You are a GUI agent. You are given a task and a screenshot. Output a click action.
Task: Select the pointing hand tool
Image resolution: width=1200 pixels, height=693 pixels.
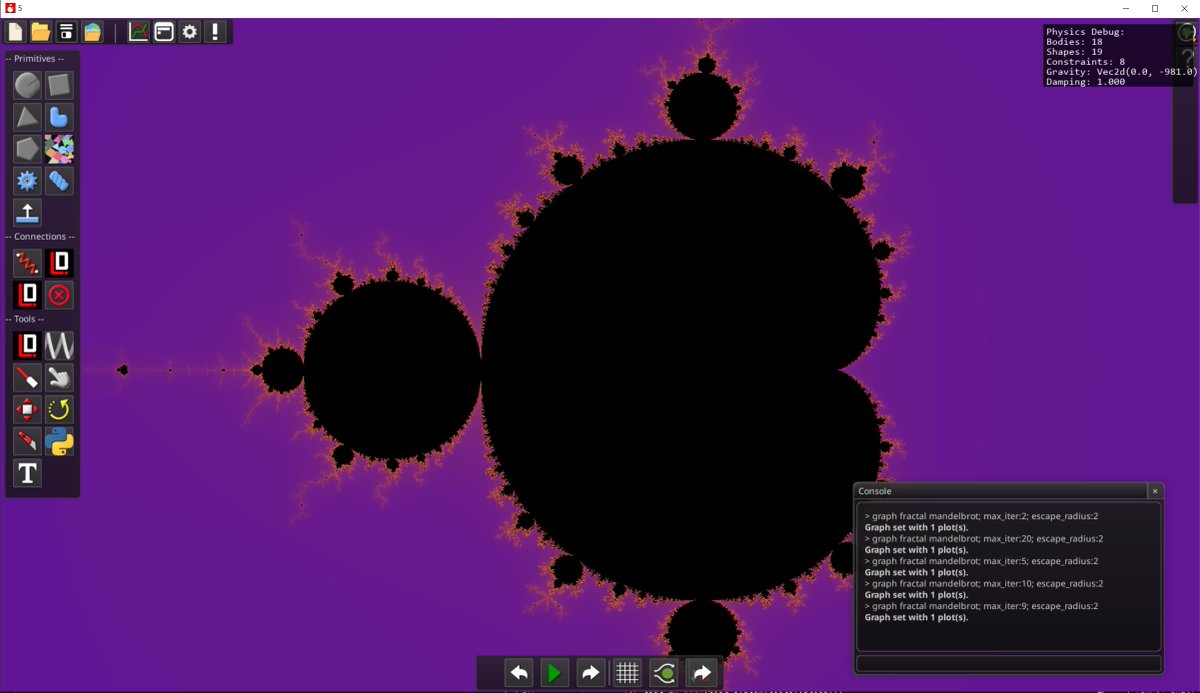(60, 378)
